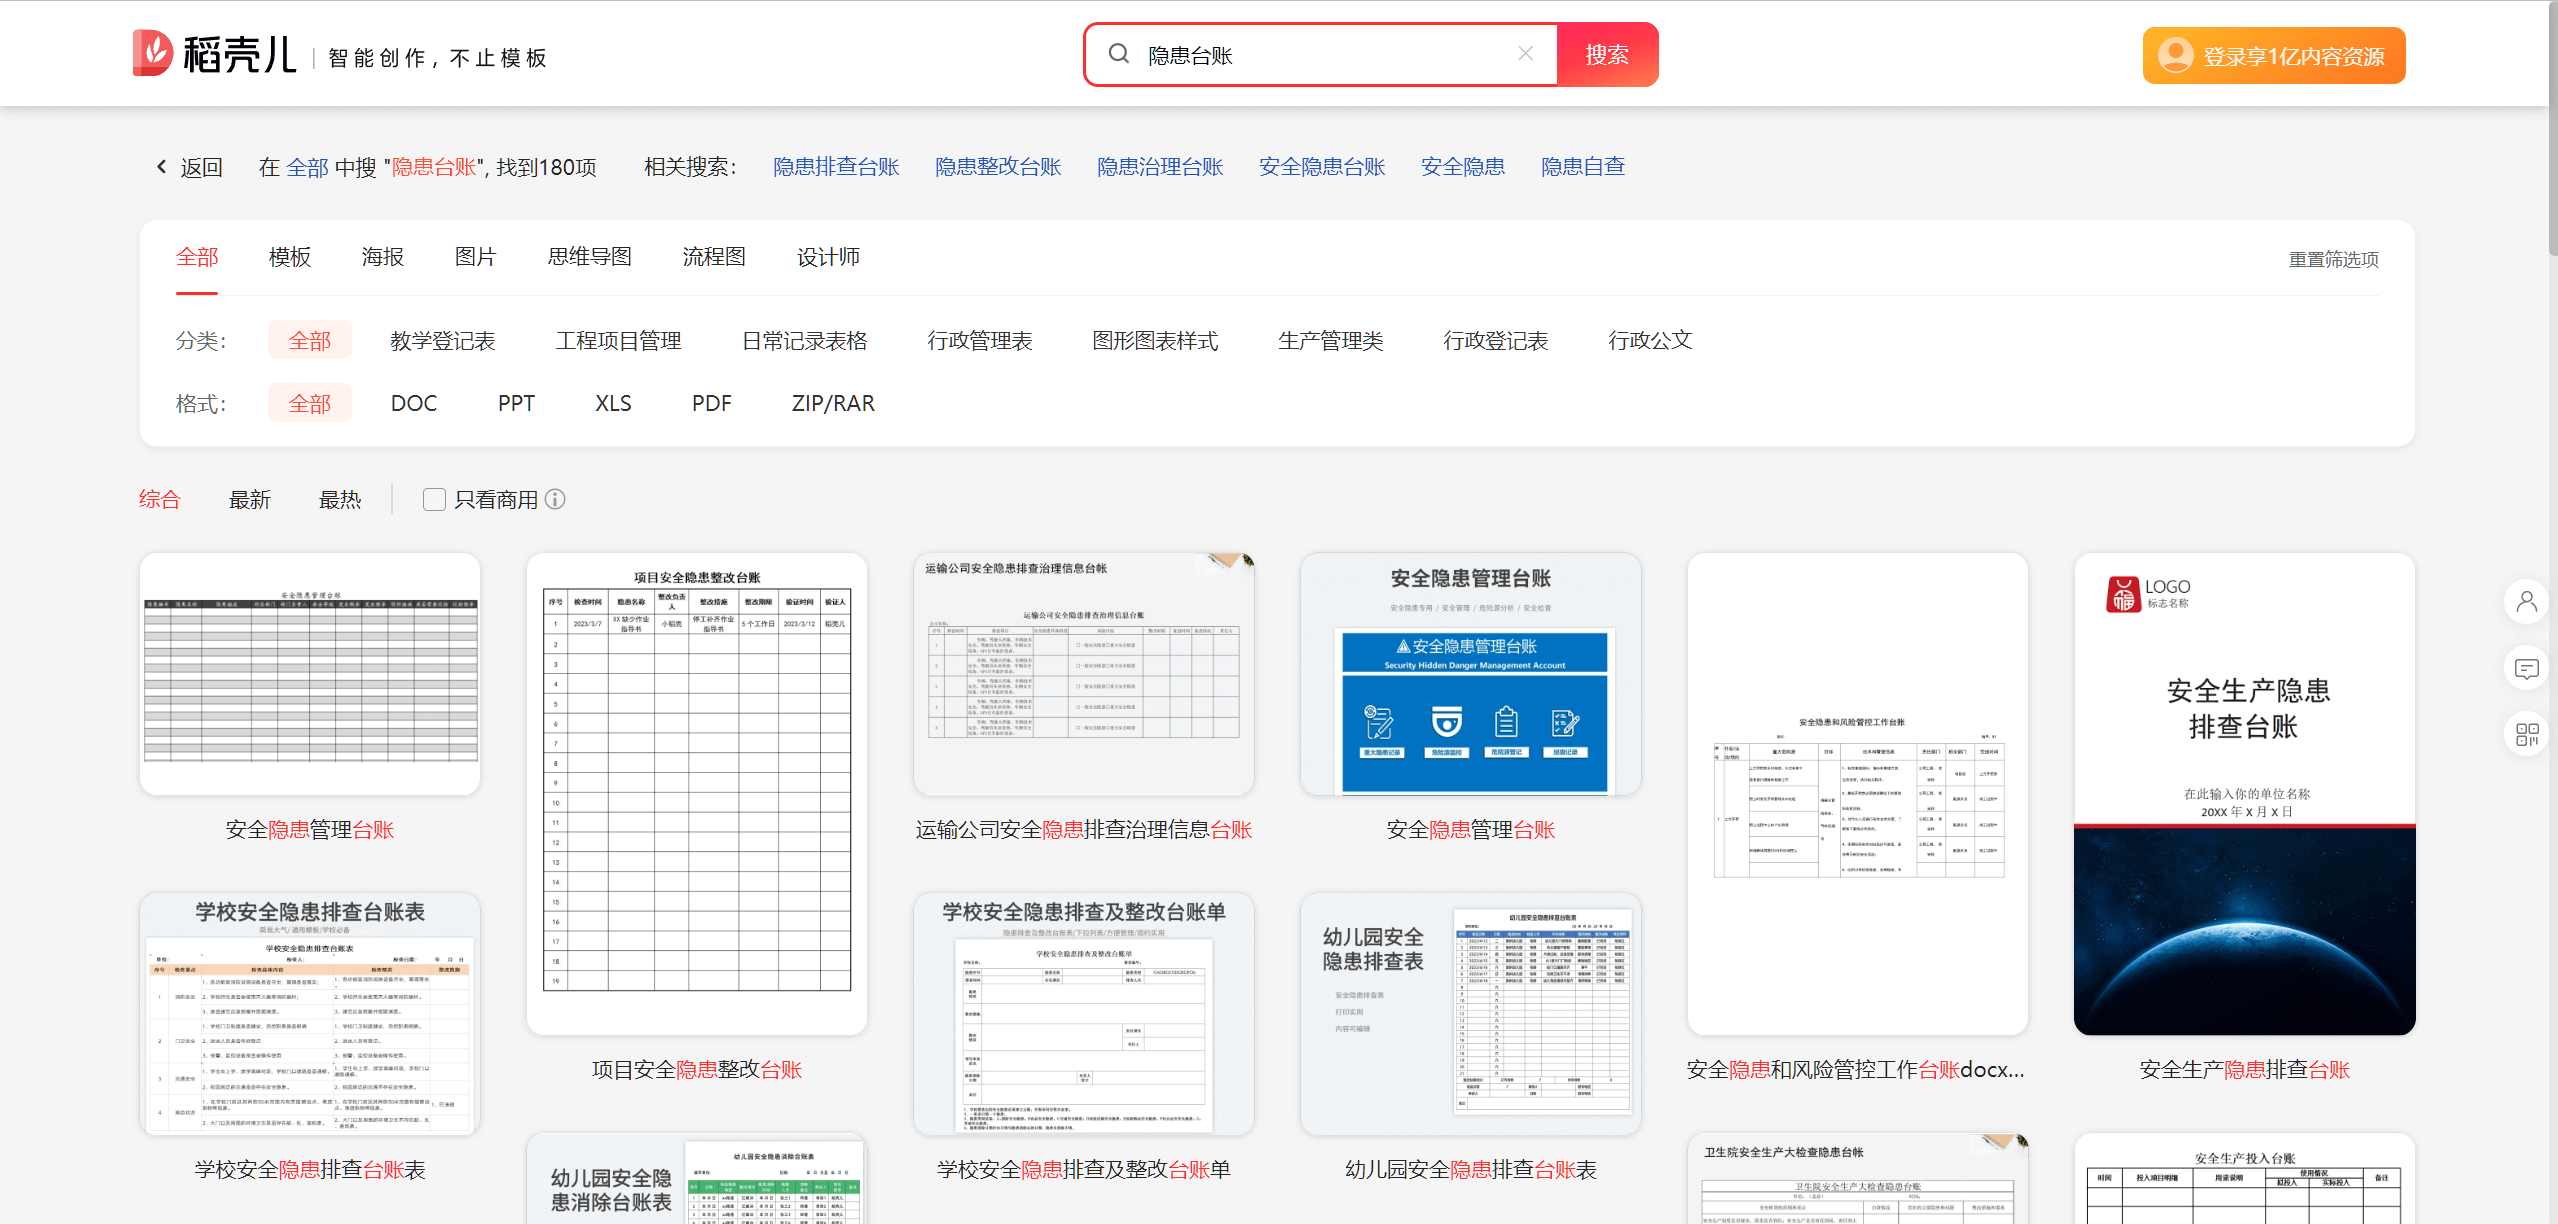Open the QR code sidebar icon
Screen dimensions: 2558x1224
coord(2526,735)
